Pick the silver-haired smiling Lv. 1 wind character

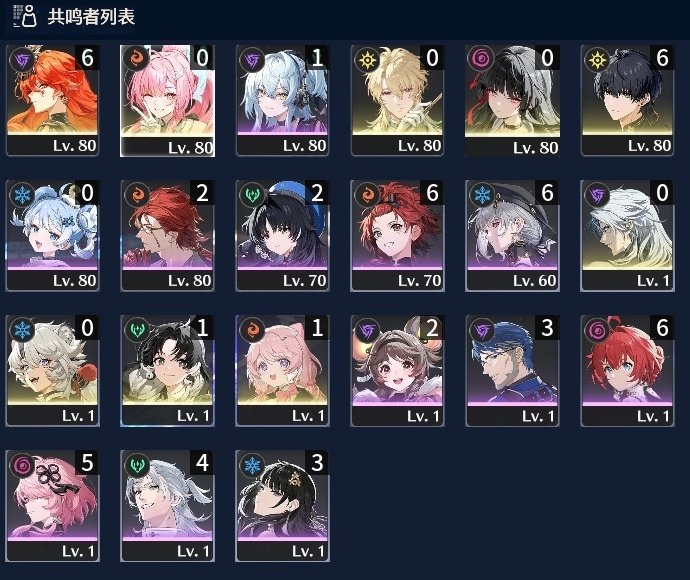[x=168, y=506]
